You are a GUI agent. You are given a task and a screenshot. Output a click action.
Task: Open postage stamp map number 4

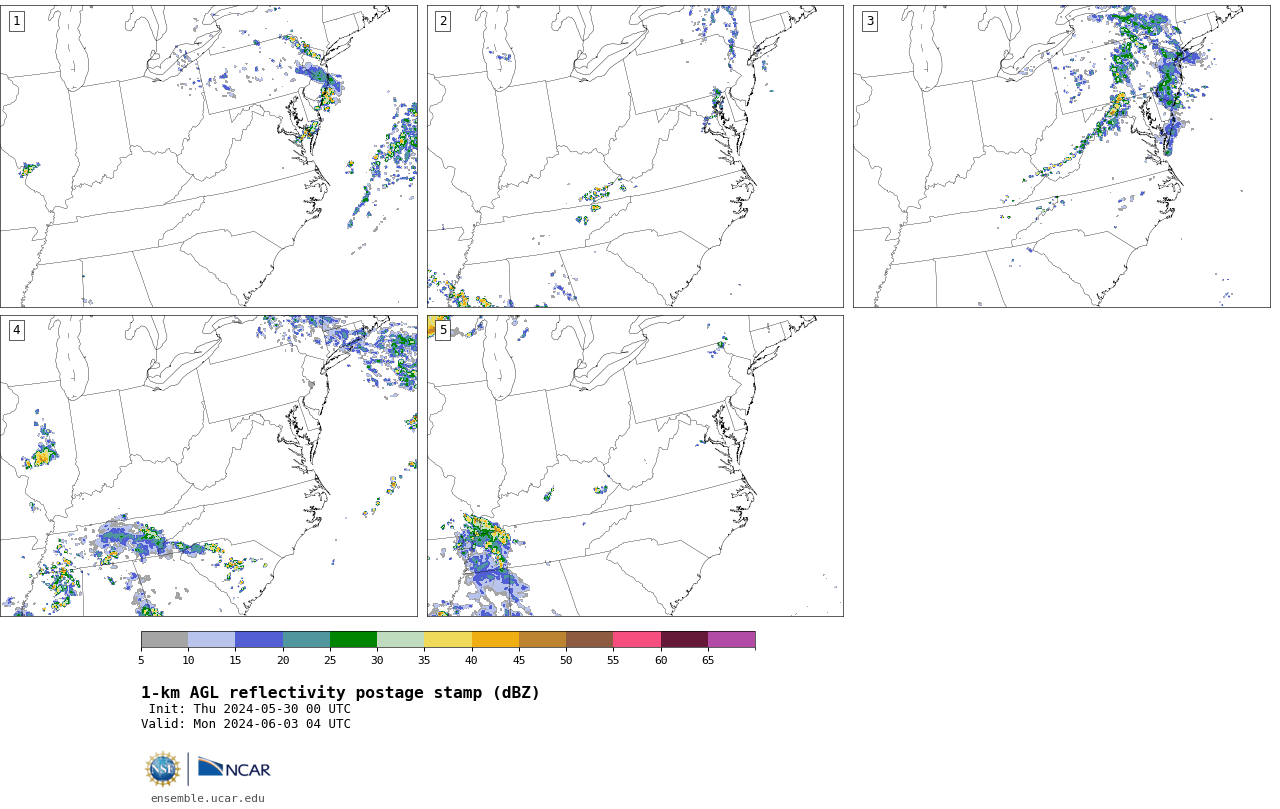(209, 466)
